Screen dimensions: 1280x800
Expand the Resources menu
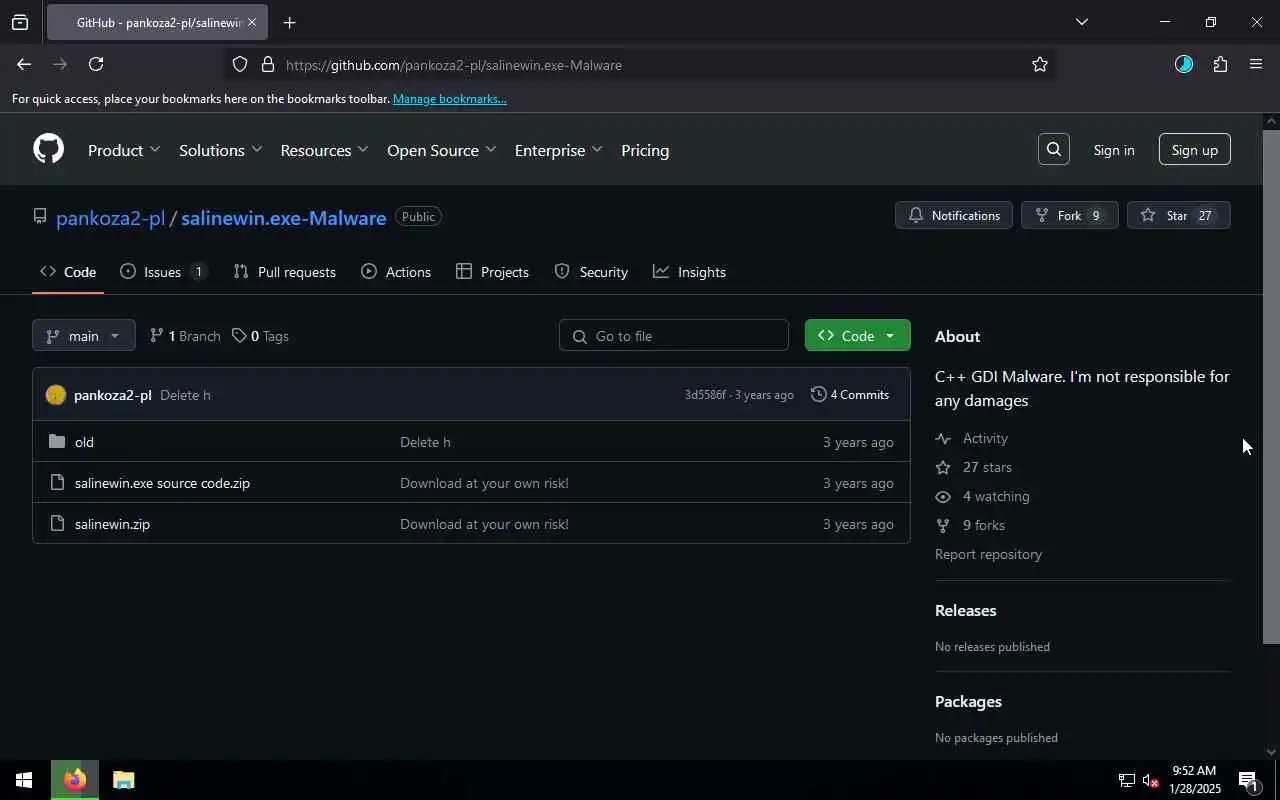(324, 150)
